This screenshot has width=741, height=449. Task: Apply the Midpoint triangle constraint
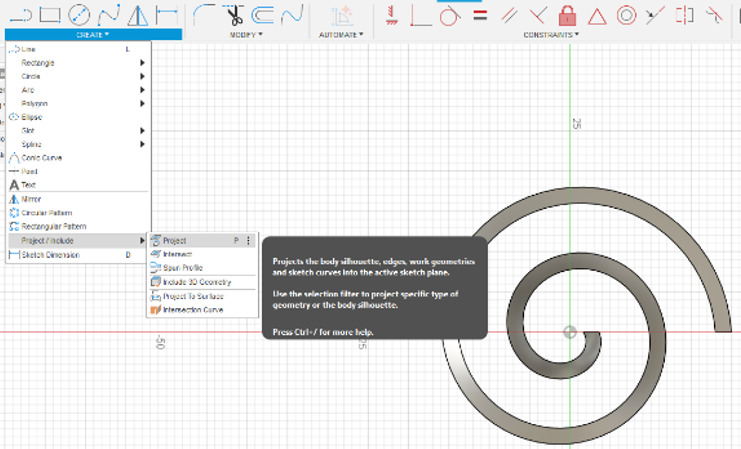pos(597,17)
